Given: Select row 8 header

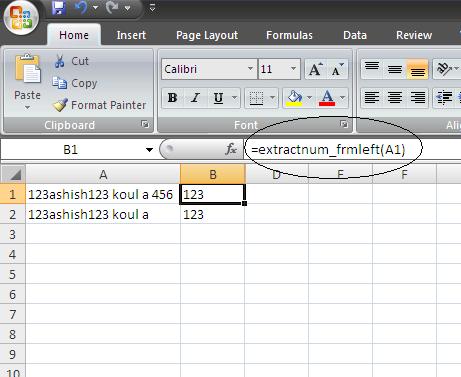Looking at the screenshot, I should coord(13,334).
